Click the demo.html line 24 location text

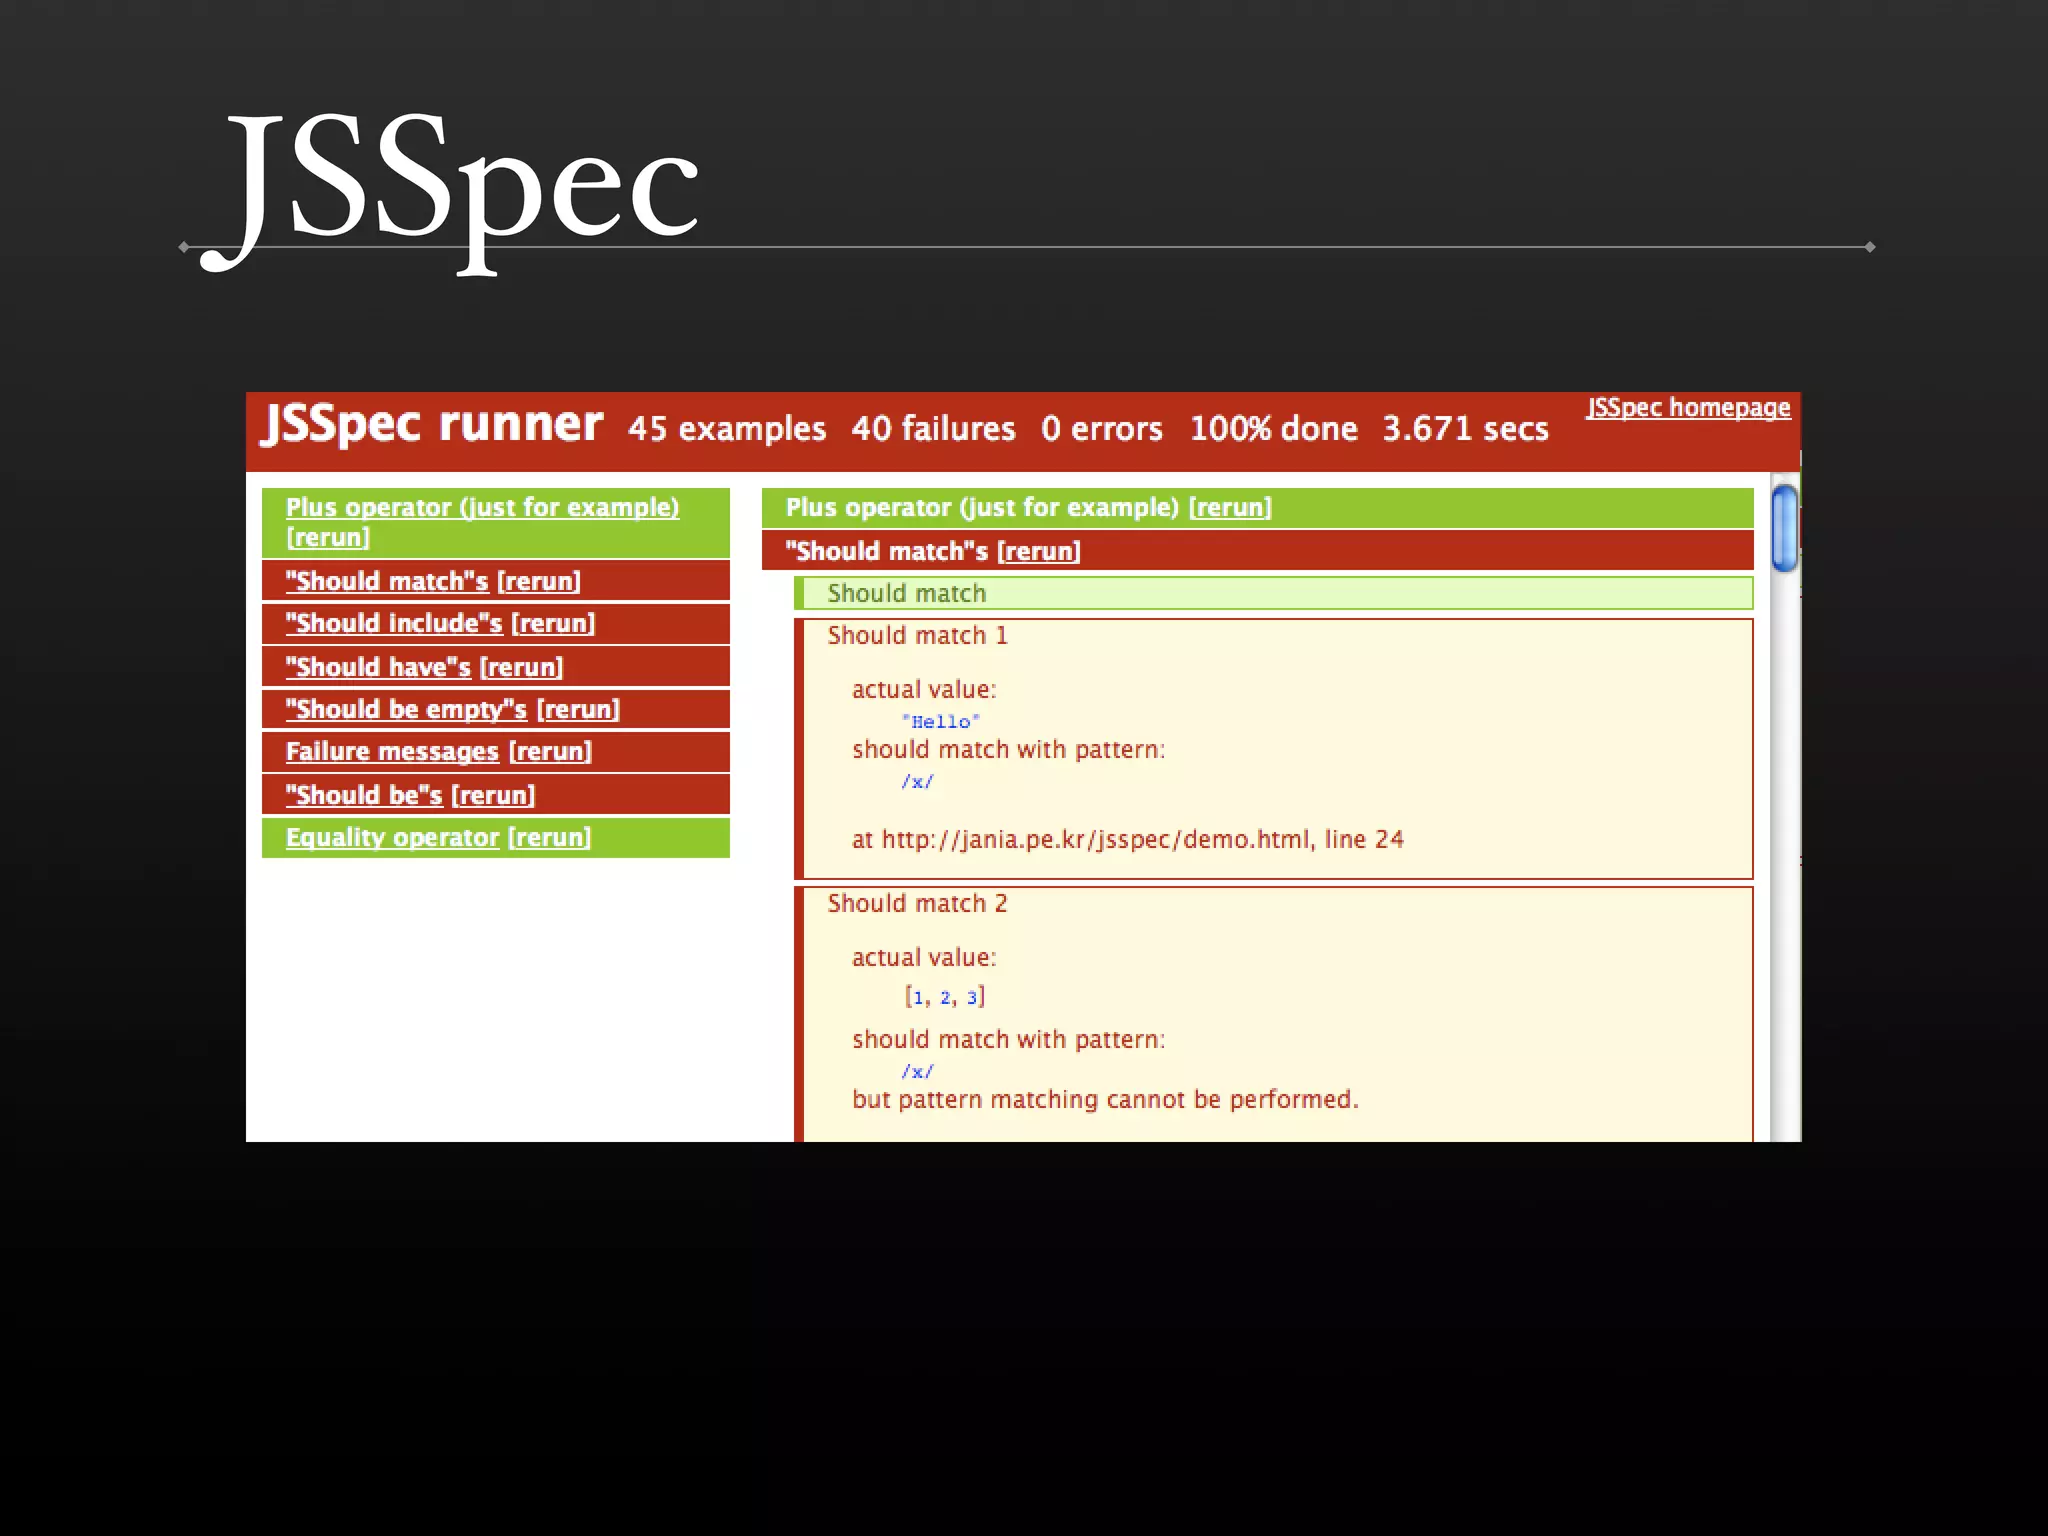click(x=1127, y=839)
